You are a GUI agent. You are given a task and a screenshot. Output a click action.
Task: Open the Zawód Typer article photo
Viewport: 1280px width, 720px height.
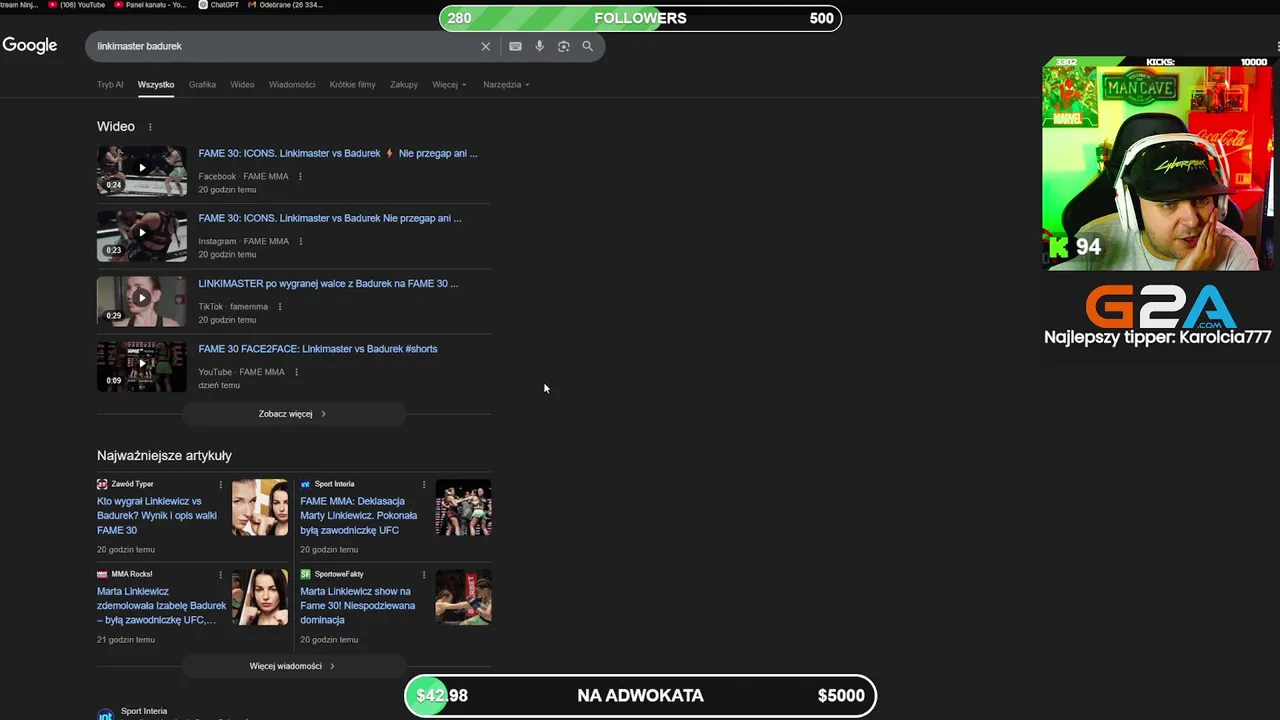click(260, 507)
